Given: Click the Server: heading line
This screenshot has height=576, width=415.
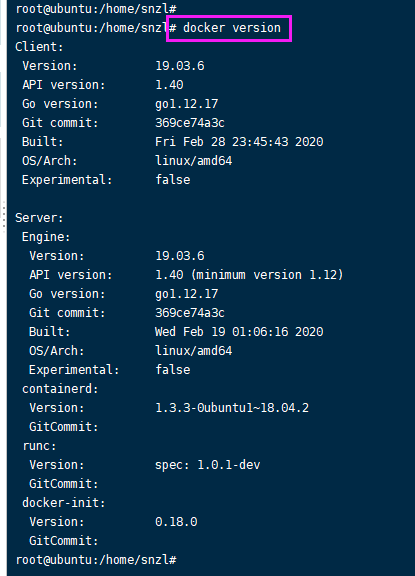Looking at the screenshot, I should point(39,218).
